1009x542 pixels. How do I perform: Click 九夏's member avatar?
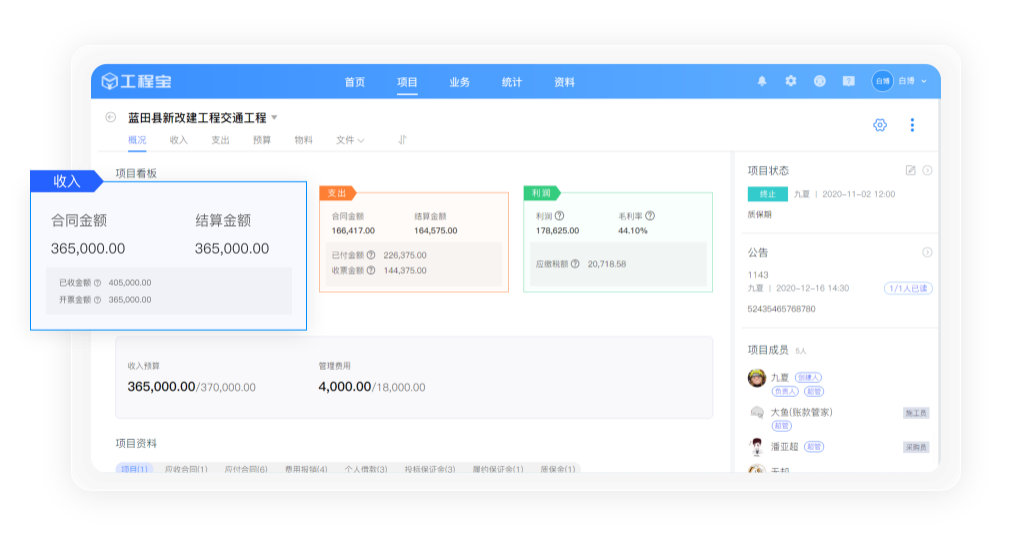pos(757,378)
